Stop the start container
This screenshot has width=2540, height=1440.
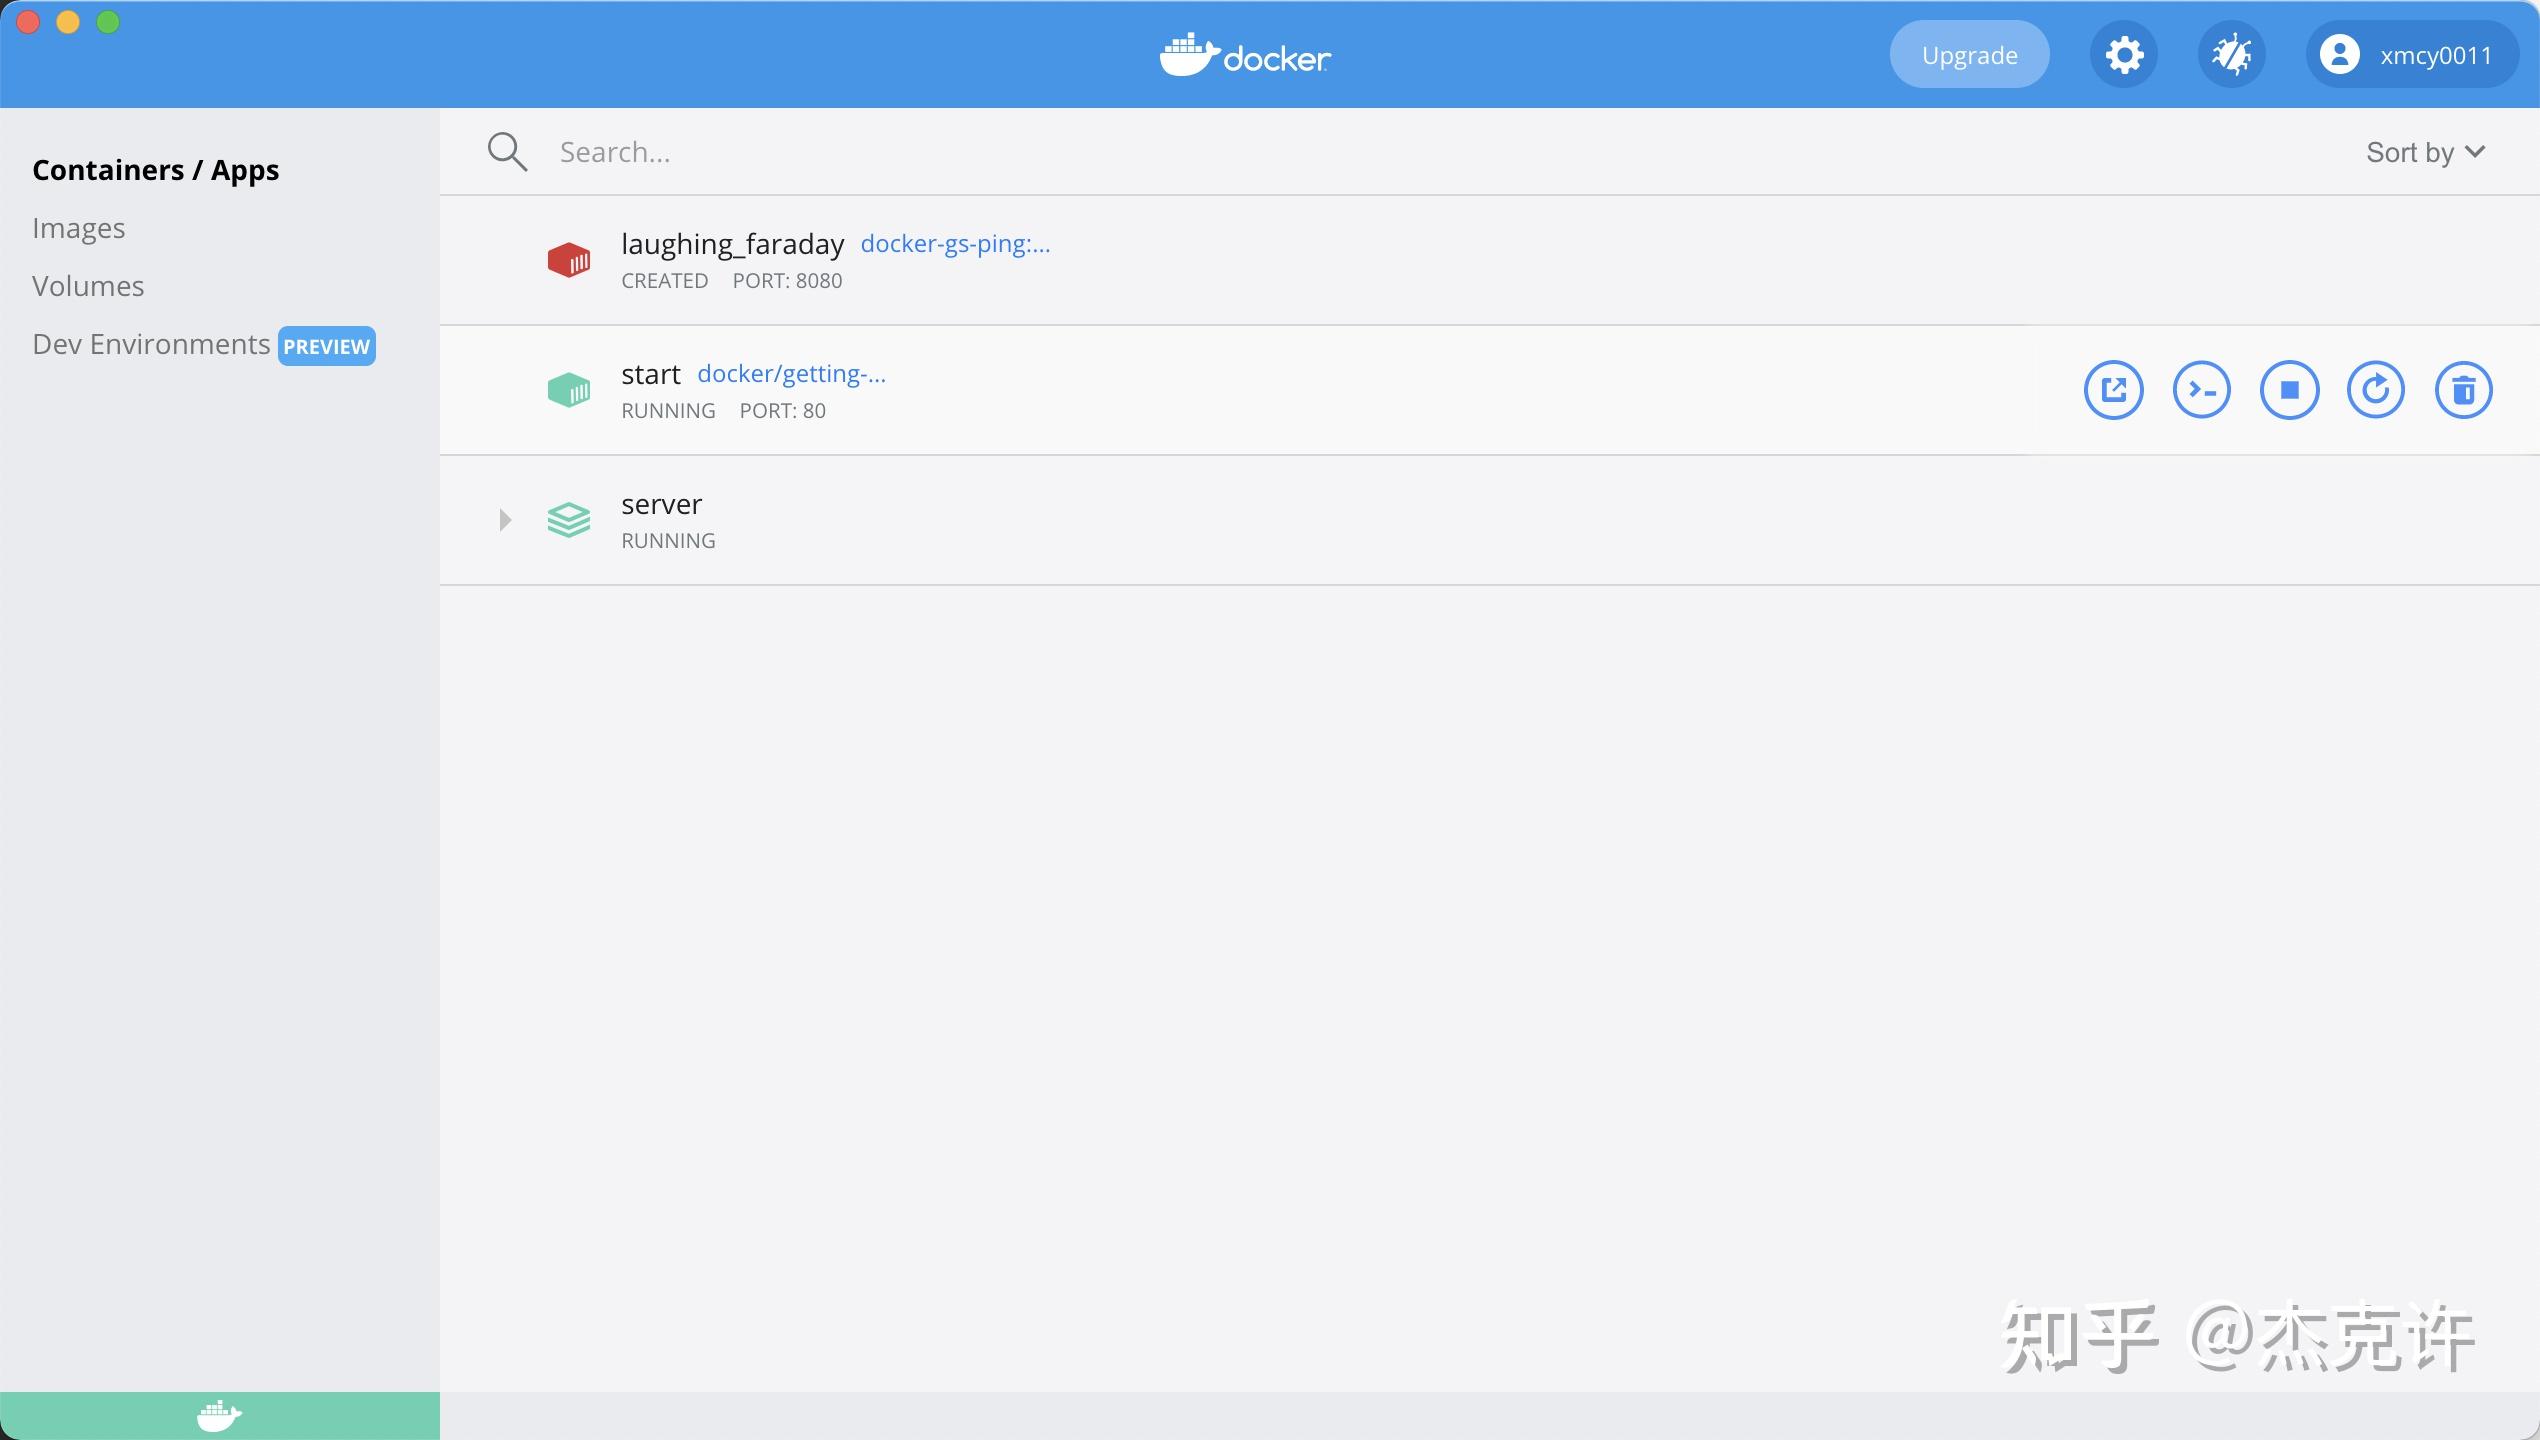(x=2289, y=390)
